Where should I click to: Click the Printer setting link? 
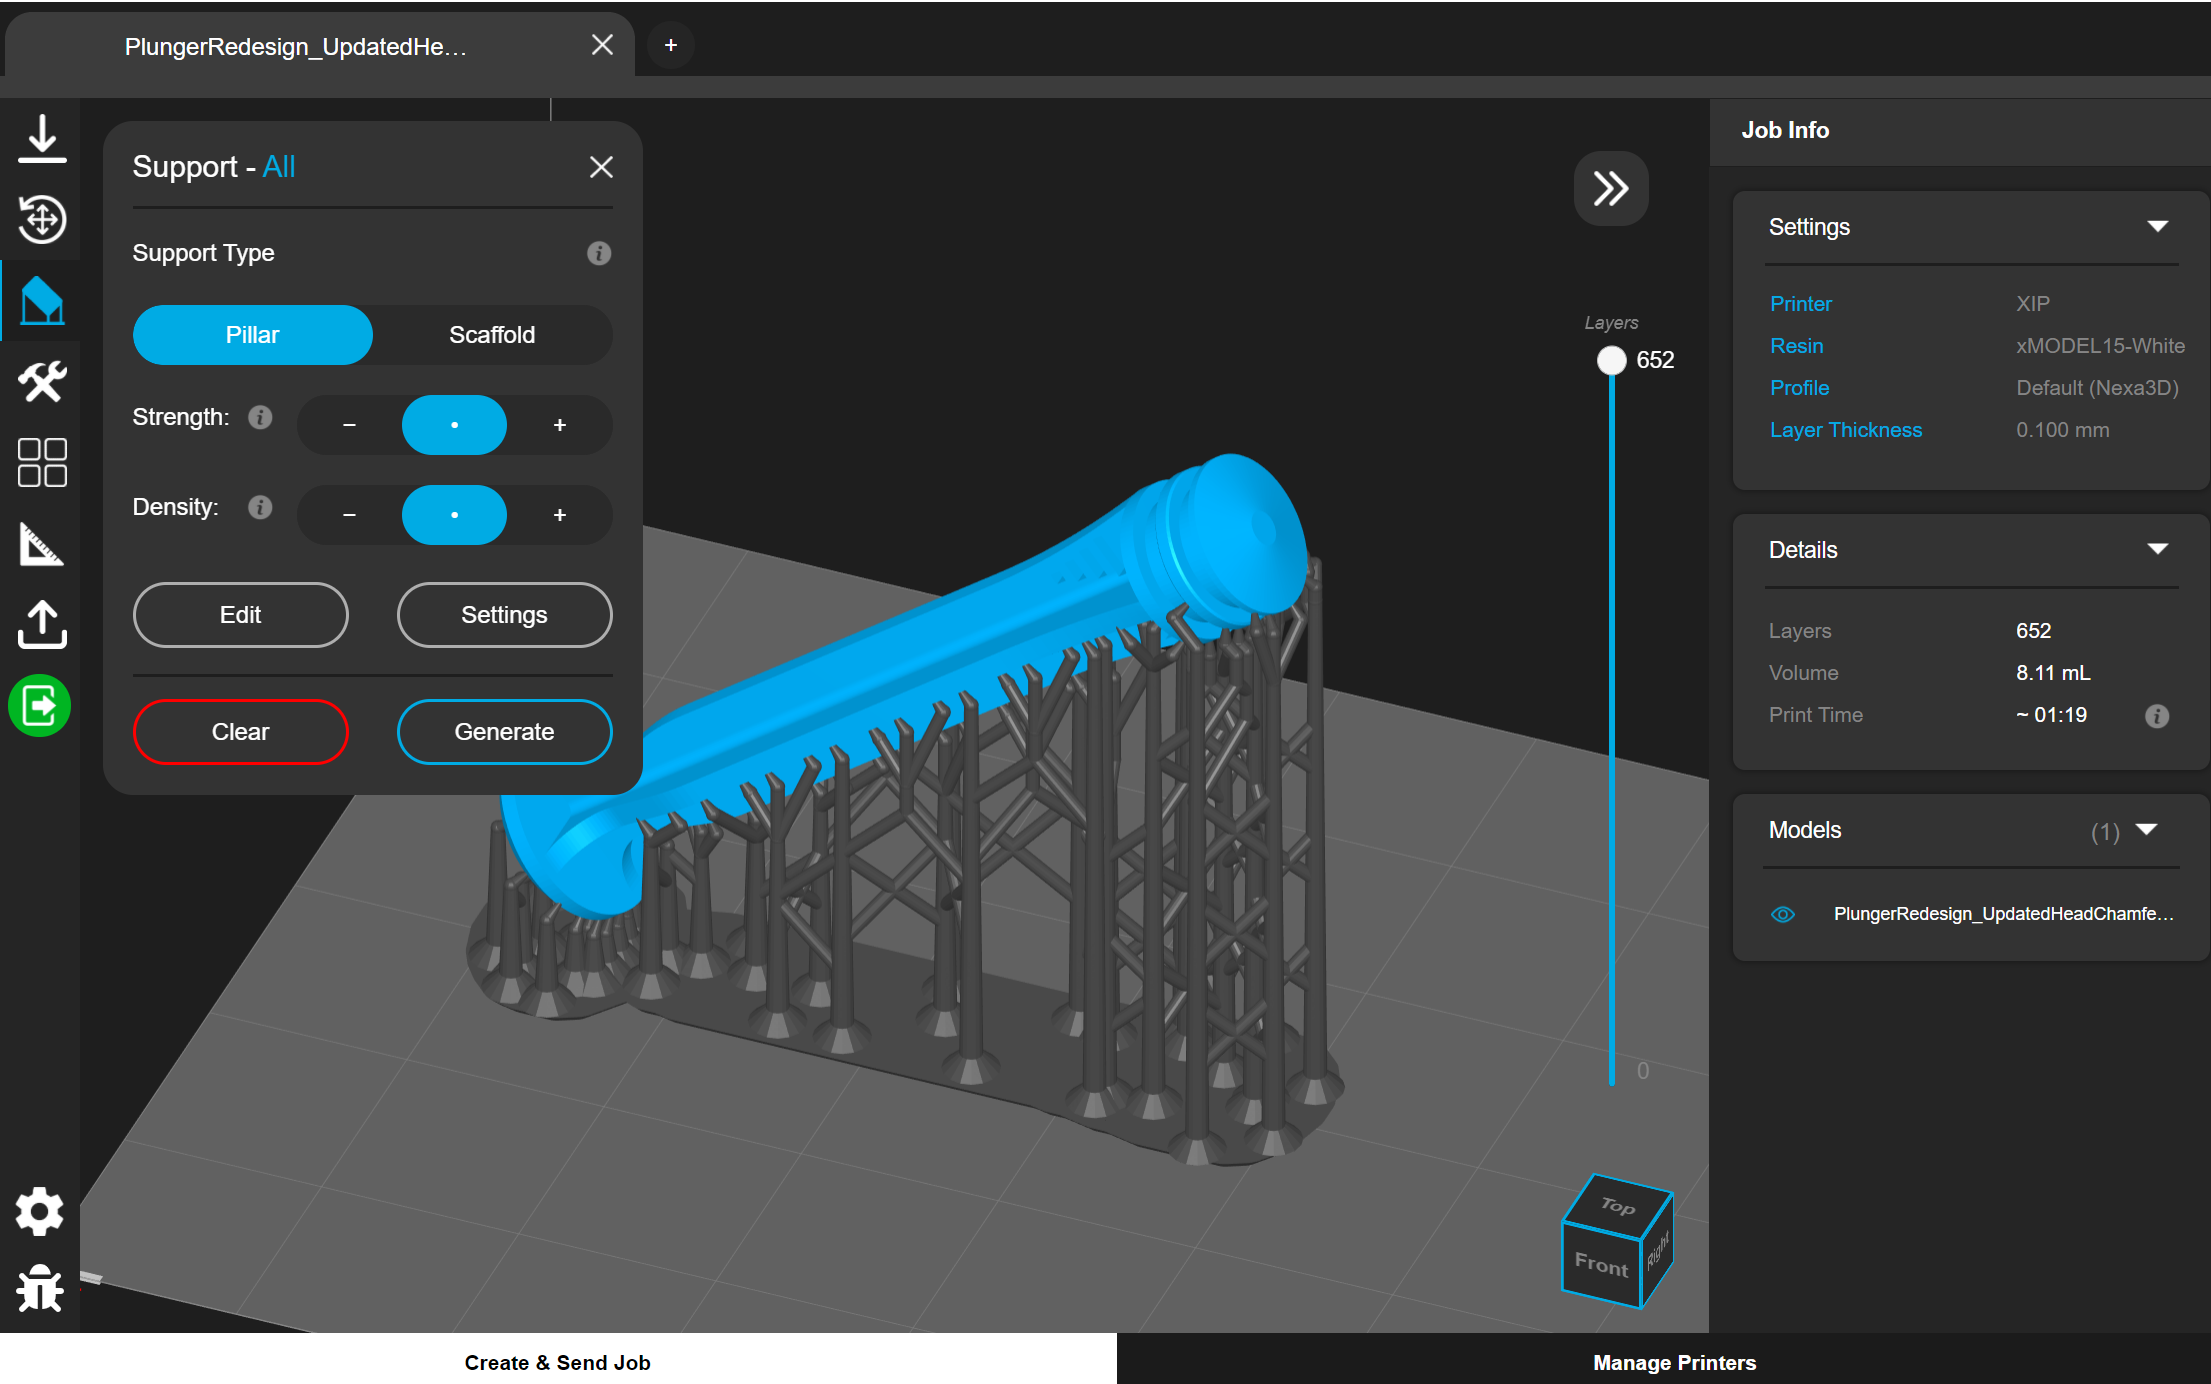pyautogui.click(x=1801, y=304)
